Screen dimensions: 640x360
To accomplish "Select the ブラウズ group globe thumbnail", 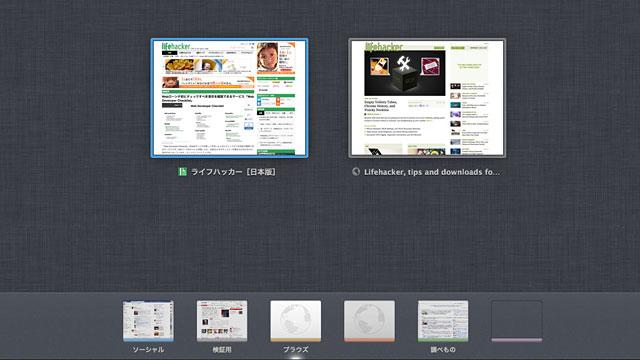I will click(296, 321).
